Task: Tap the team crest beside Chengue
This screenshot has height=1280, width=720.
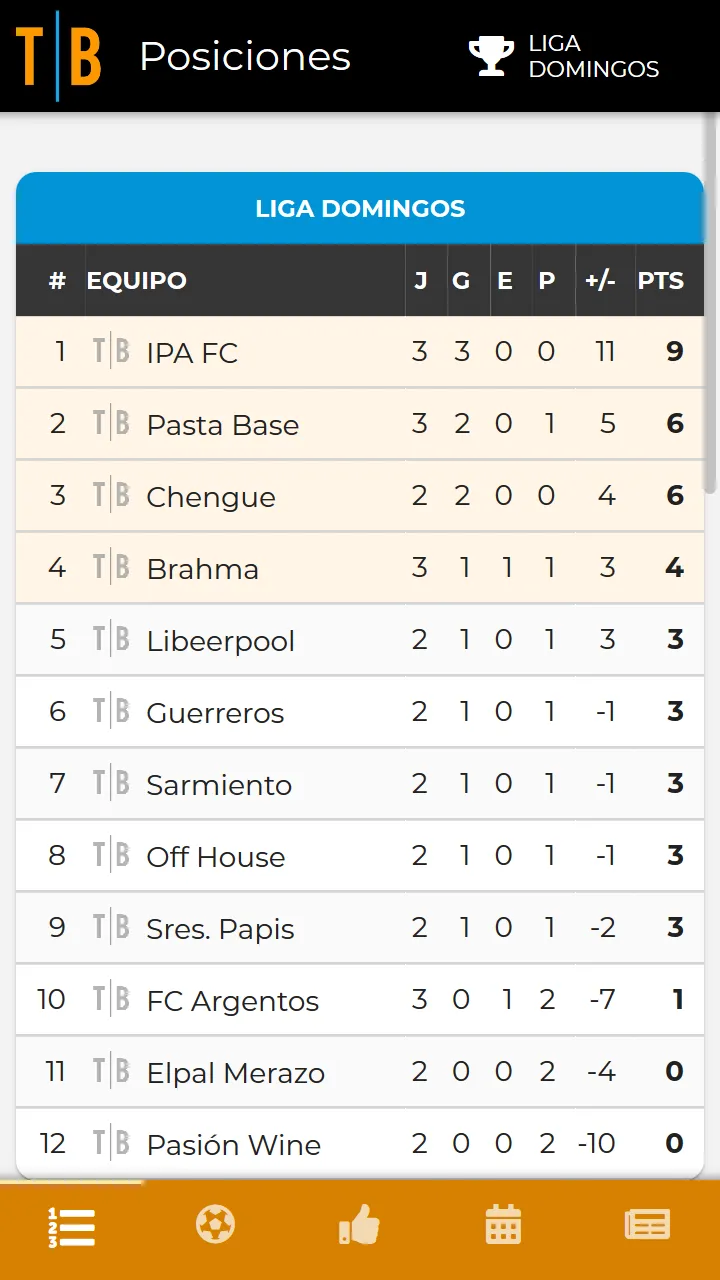Action: click(111, 496)
